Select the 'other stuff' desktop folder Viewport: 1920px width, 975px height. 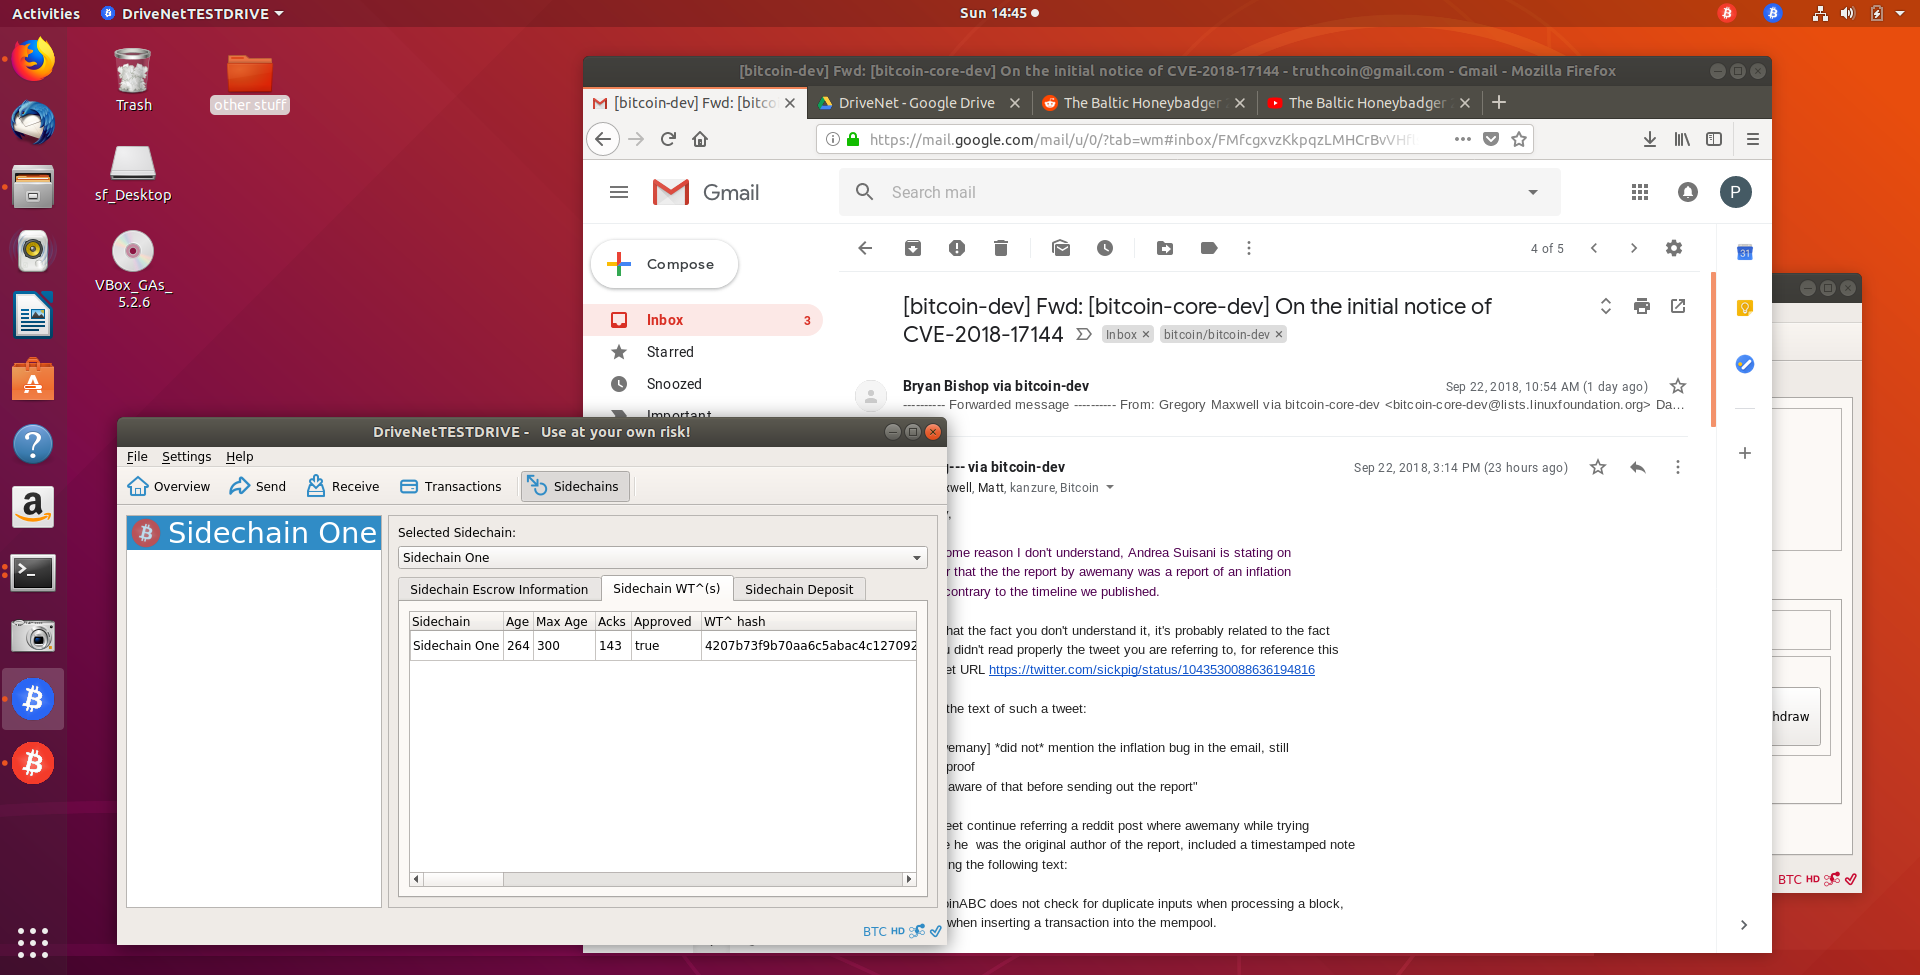[250, 84]
